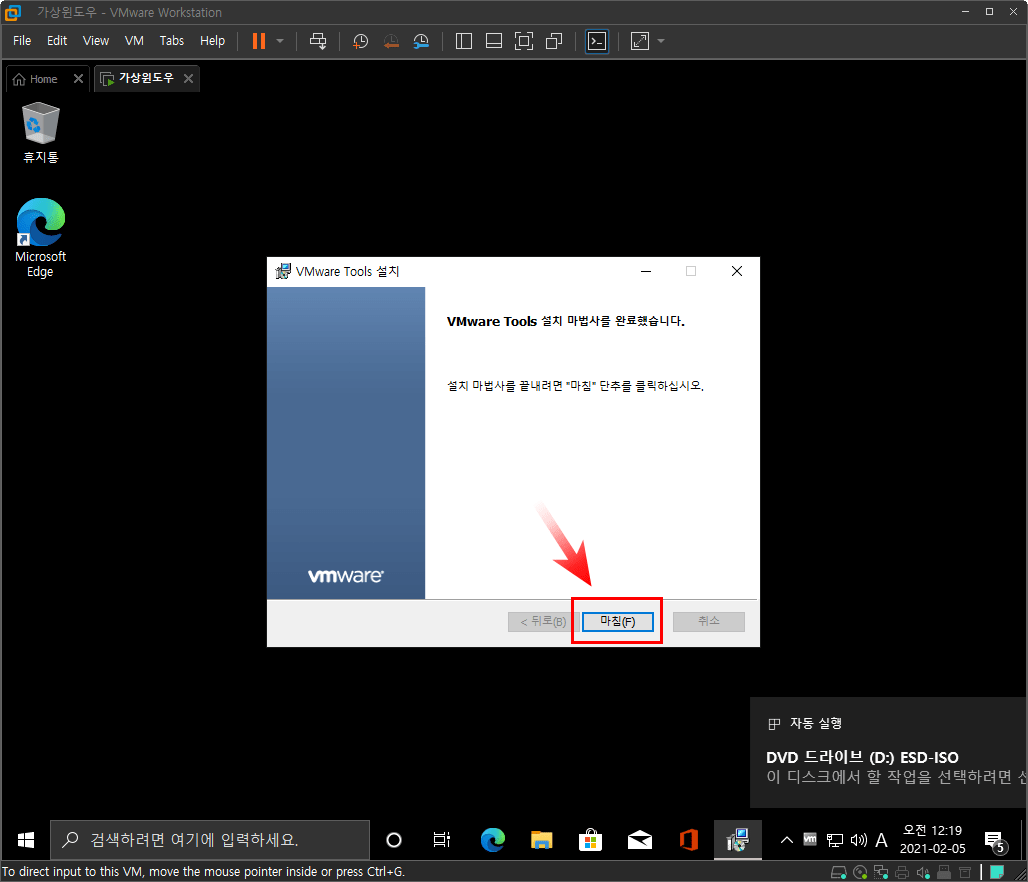Open the snapshot manager

tap(421, 41)
